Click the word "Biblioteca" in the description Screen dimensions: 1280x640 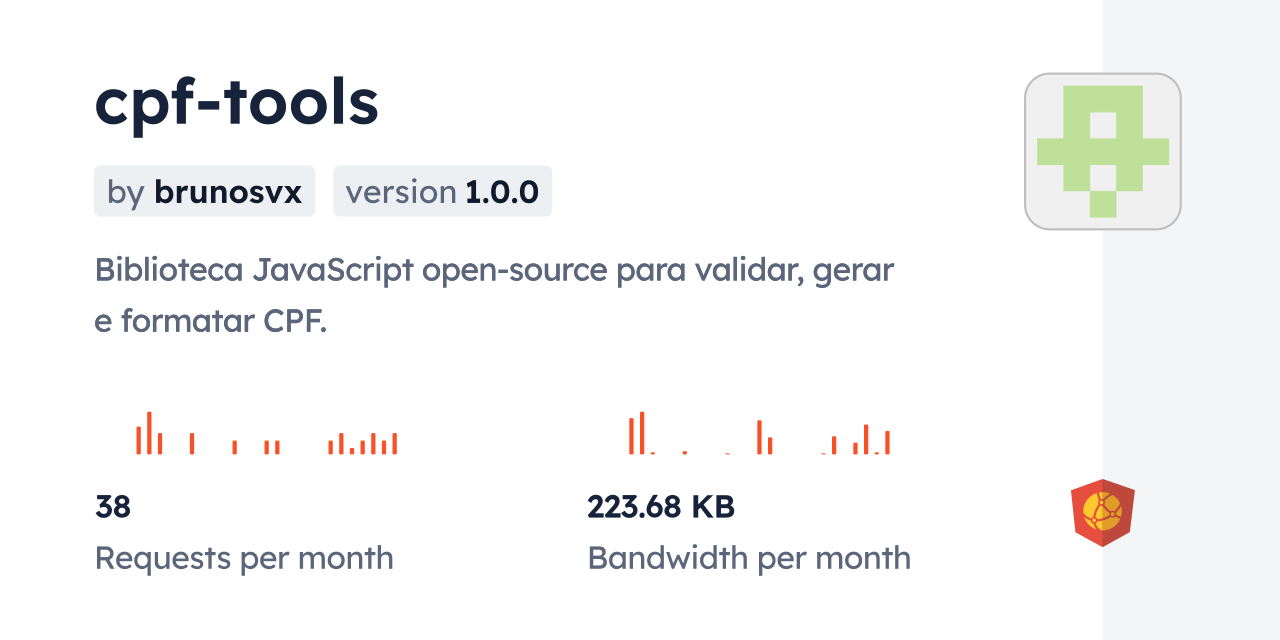coord(168,270)
